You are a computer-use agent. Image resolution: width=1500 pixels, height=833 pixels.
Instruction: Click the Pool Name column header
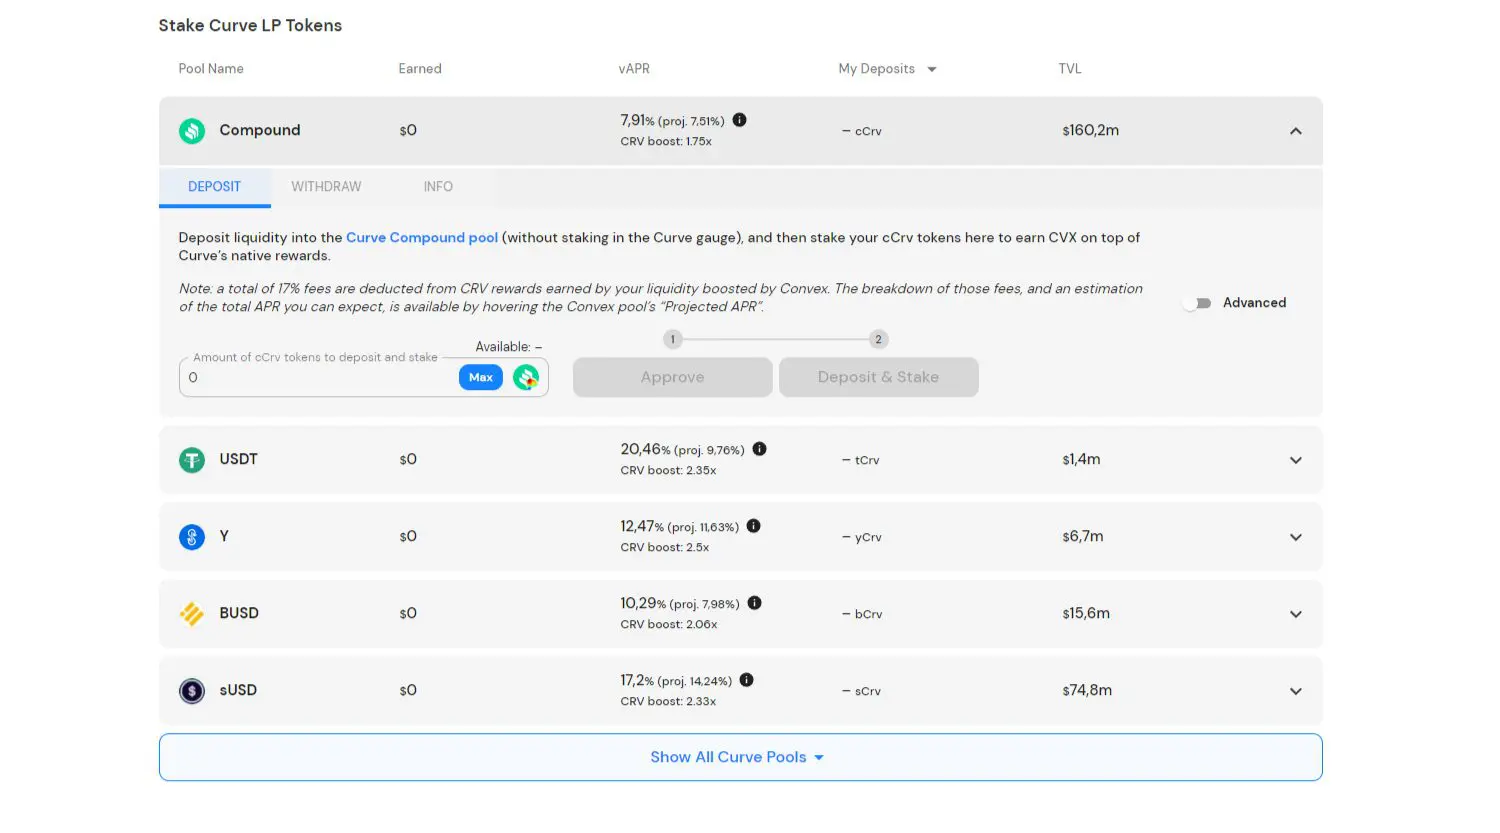coord(211,69)
